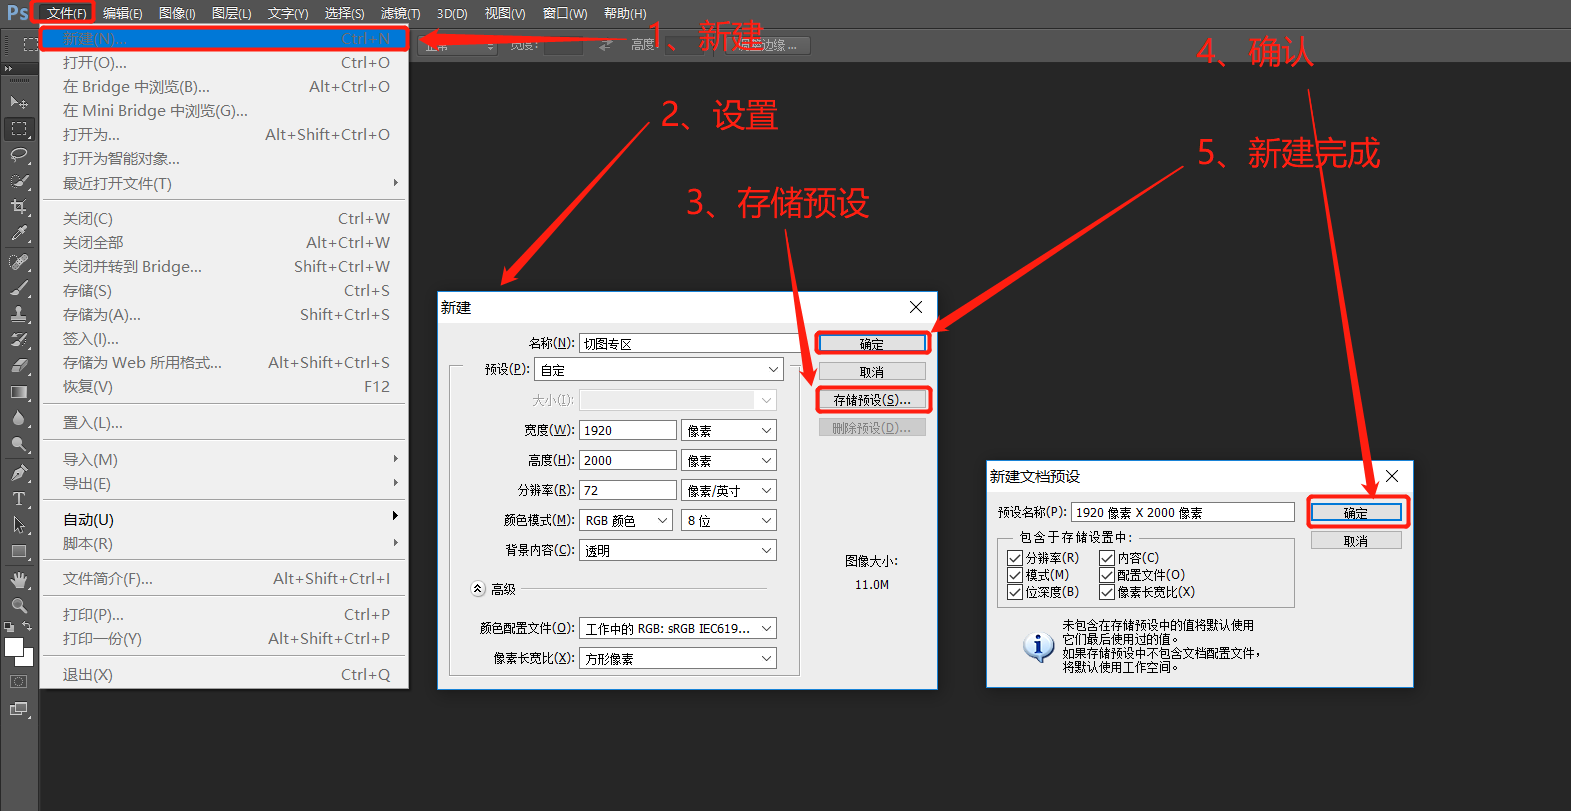Open the 像素长宽比 dropdown showing 方形像素
Image resolution: width=1571 pixels, height=811 pixels.
pos(678,658)
